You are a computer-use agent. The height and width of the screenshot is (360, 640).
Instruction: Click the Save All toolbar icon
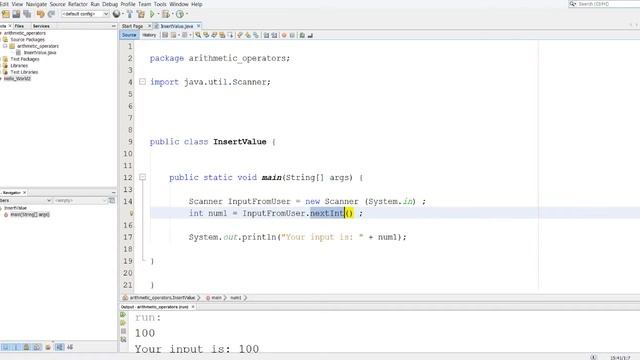[x=27, y=14]
